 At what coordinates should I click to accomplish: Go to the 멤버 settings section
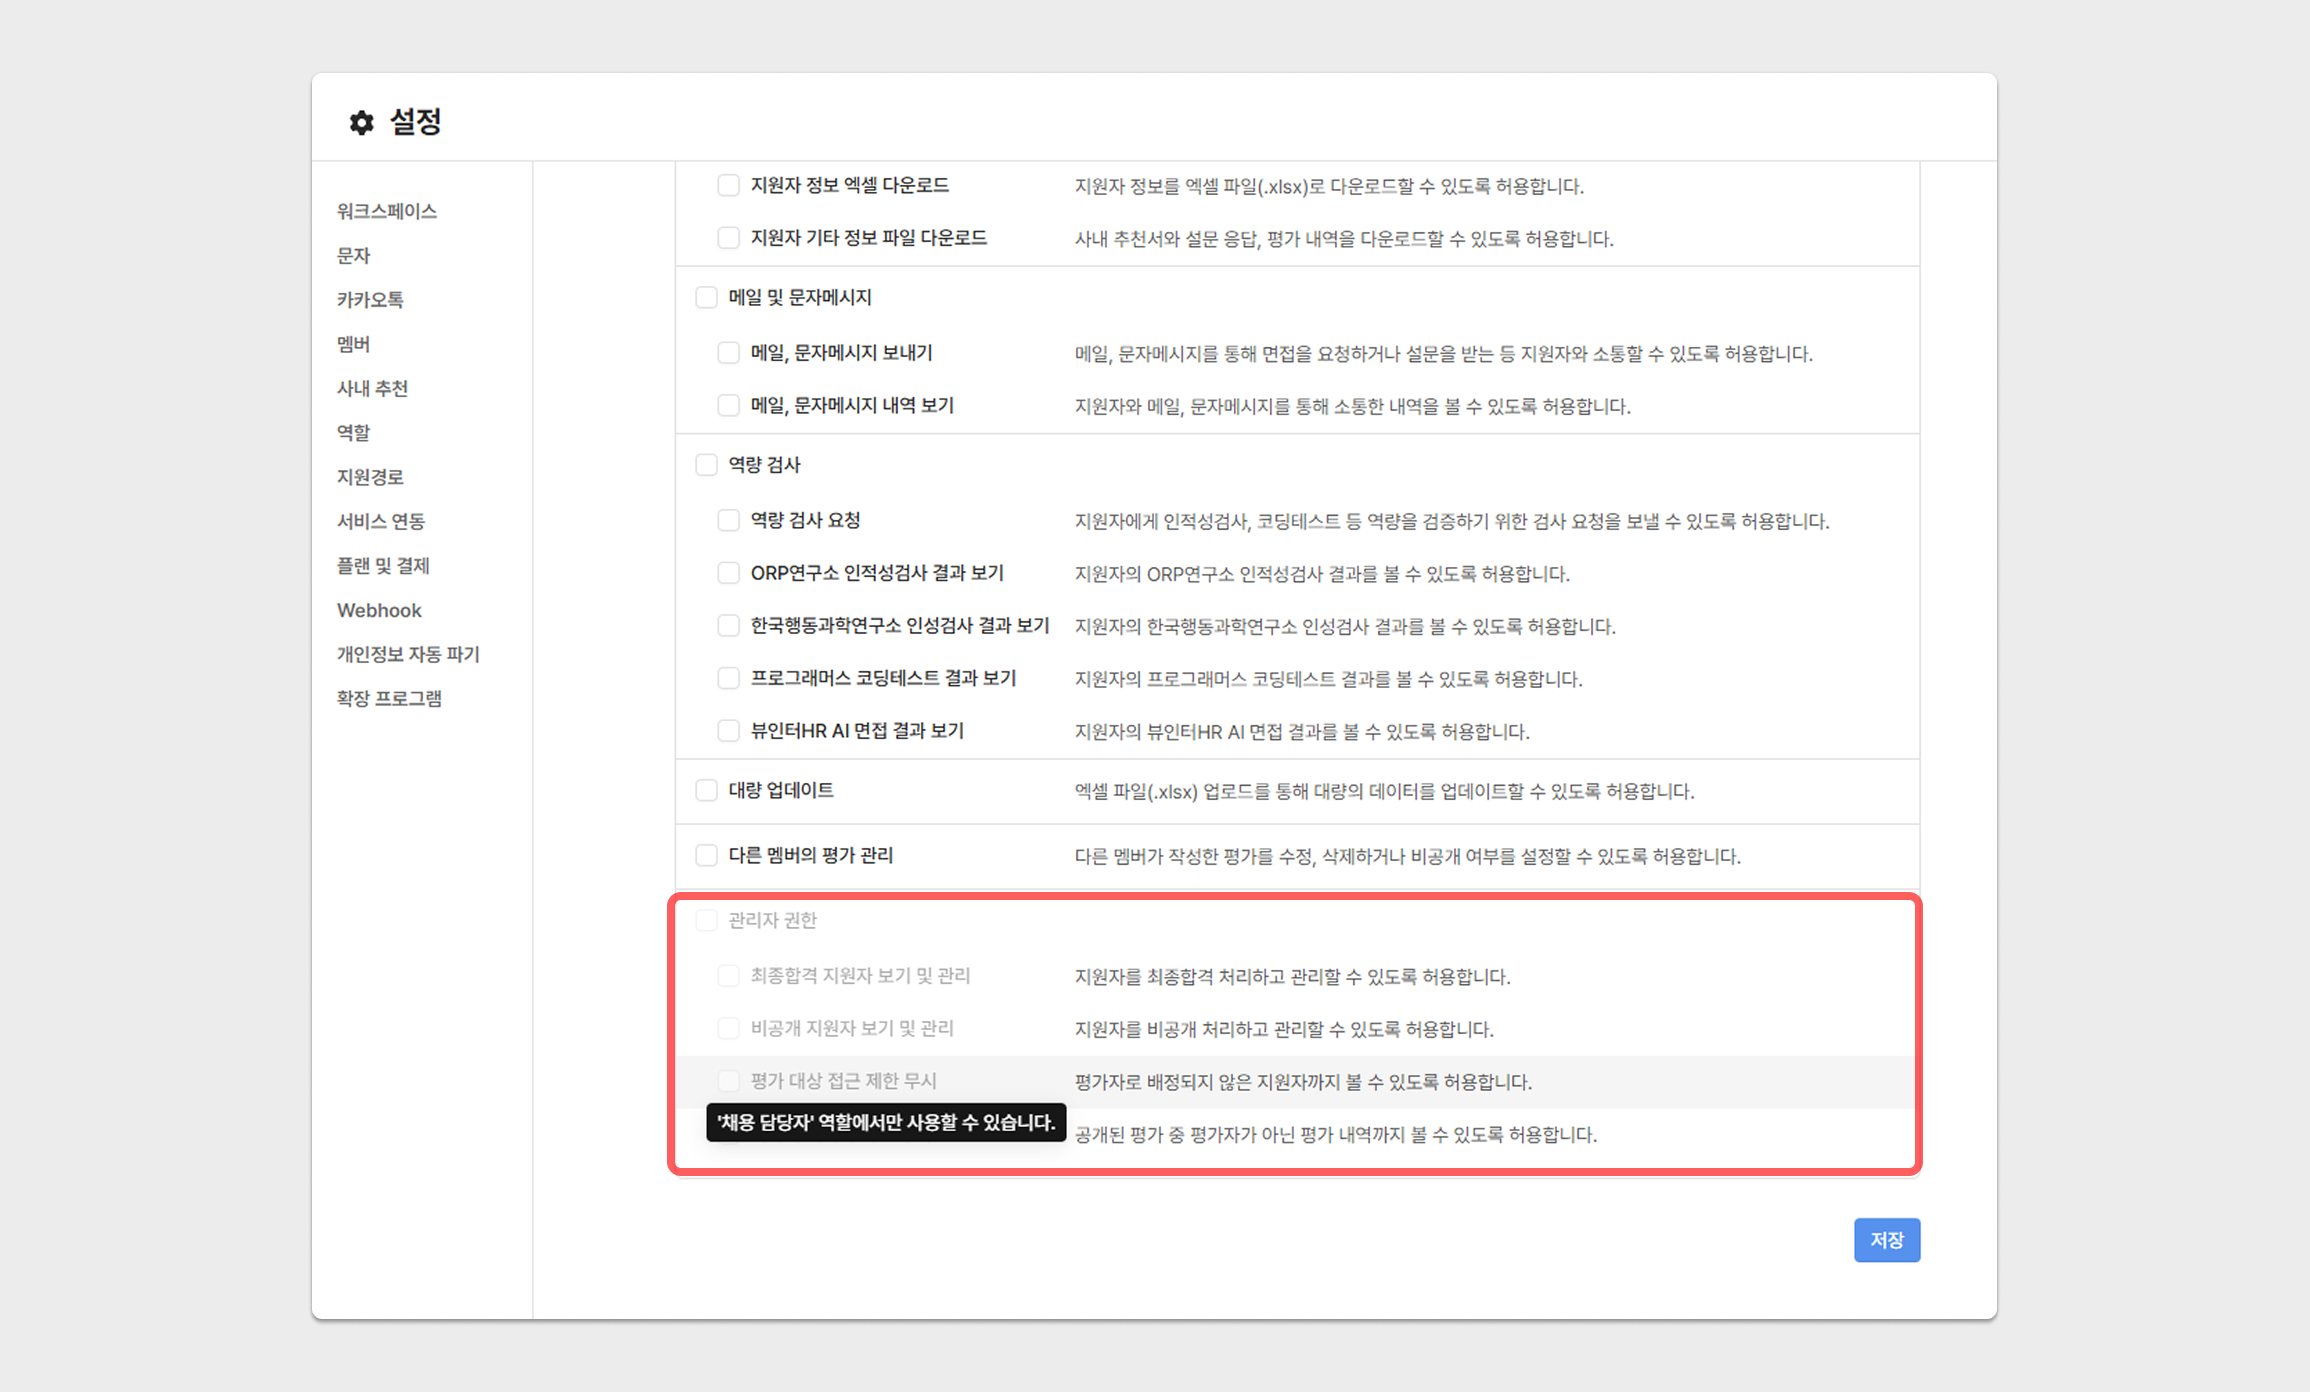(353, 344)
